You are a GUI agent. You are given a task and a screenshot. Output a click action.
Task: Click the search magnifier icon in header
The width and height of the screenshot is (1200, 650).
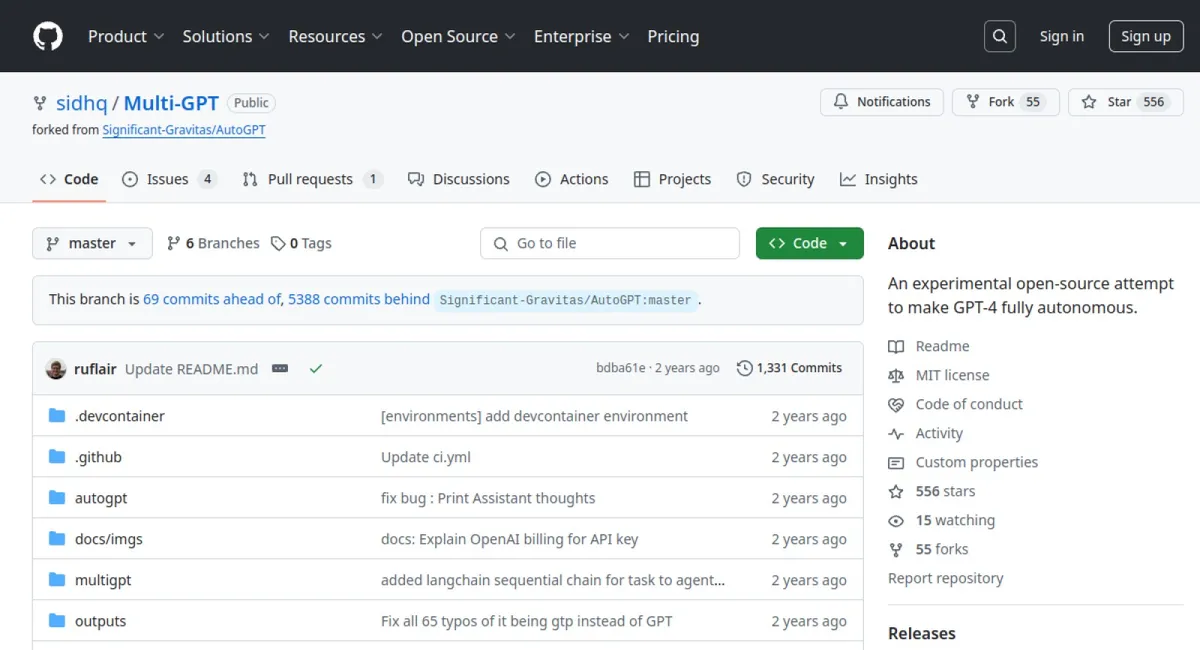pos(999,36)
